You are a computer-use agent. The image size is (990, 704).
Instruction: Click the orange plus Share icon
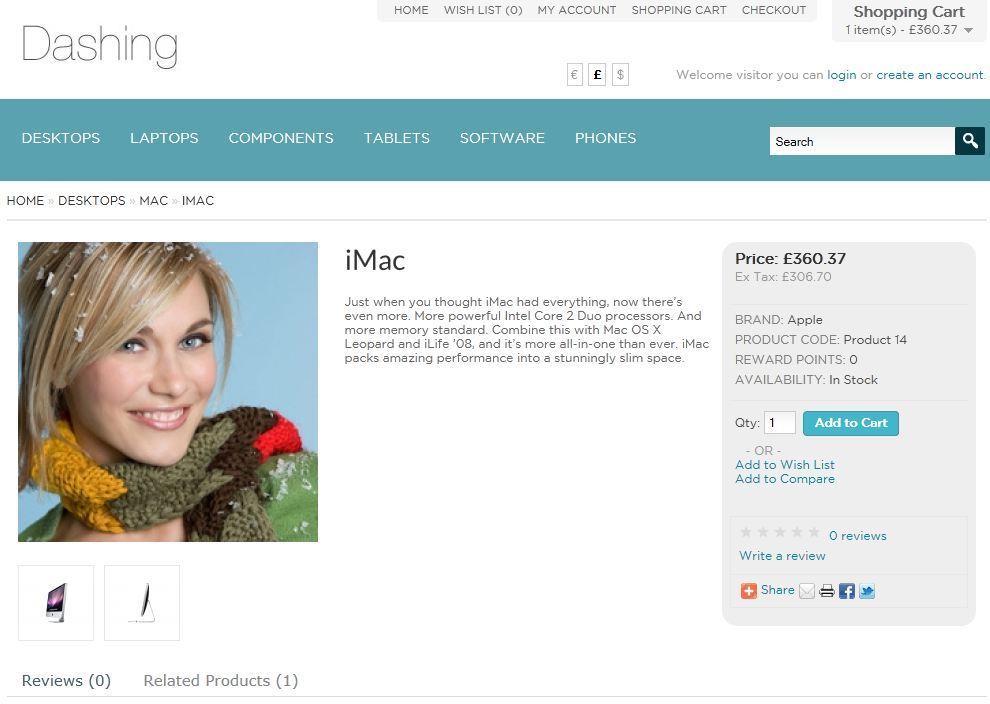point(749,591)
